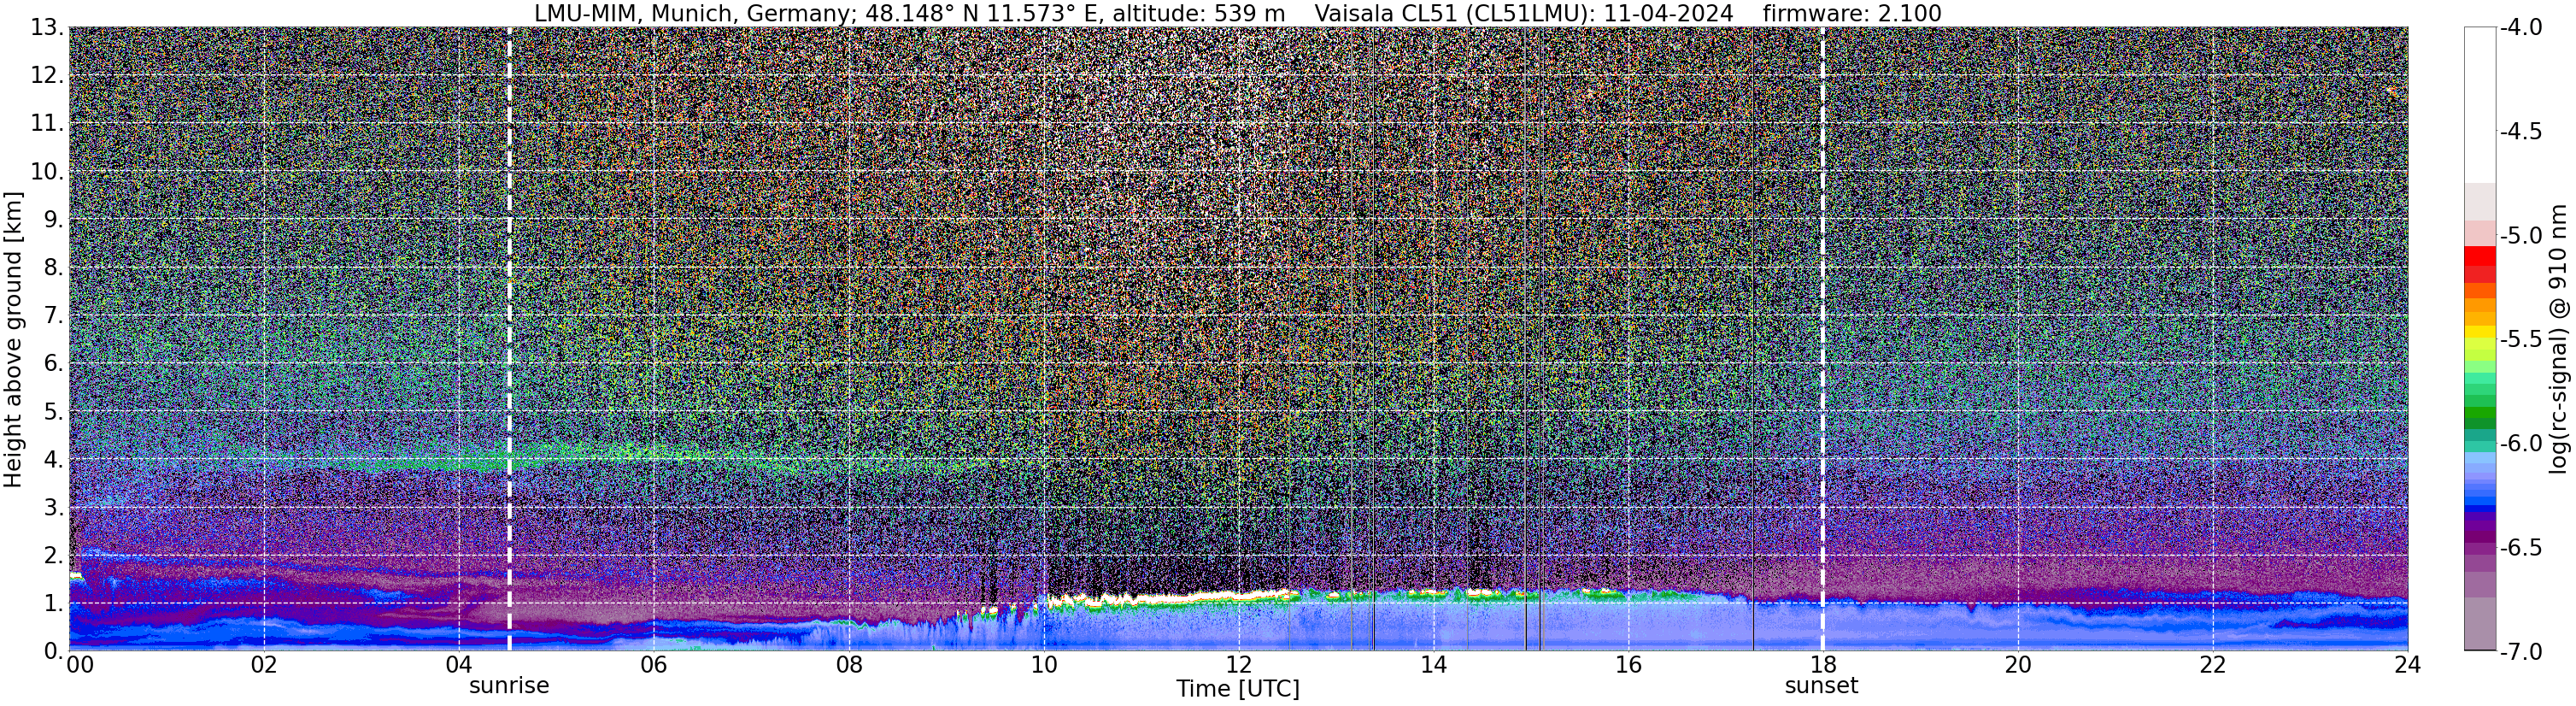
Task: Click the colorbar tick label '-4.0'
Action: point(2521,28)
